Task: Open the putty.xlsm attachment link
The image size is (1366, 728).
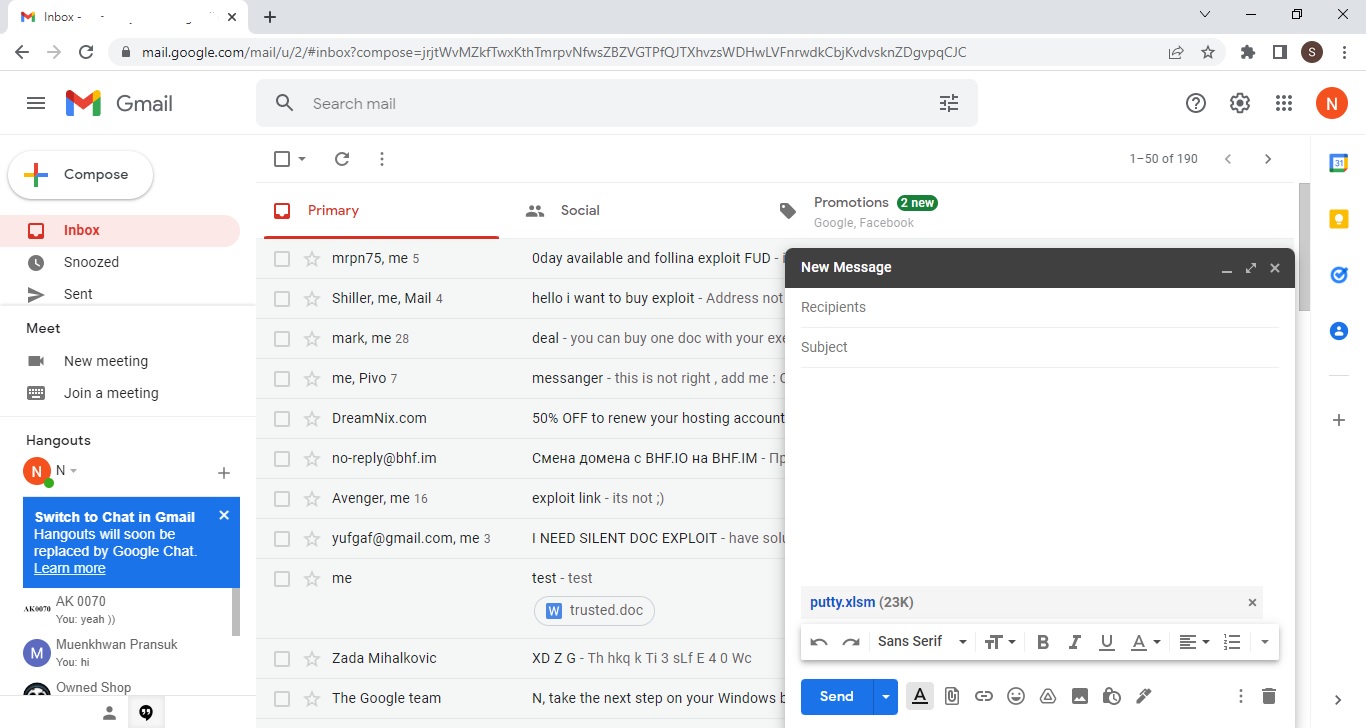Action: [x=843, y=602]
